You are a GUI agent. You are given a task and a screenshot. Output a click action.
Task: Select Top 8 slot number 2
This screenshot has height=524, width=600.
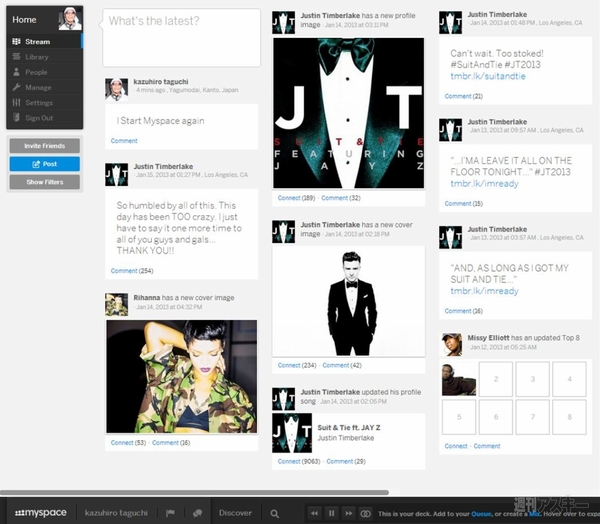pos(496,379)
